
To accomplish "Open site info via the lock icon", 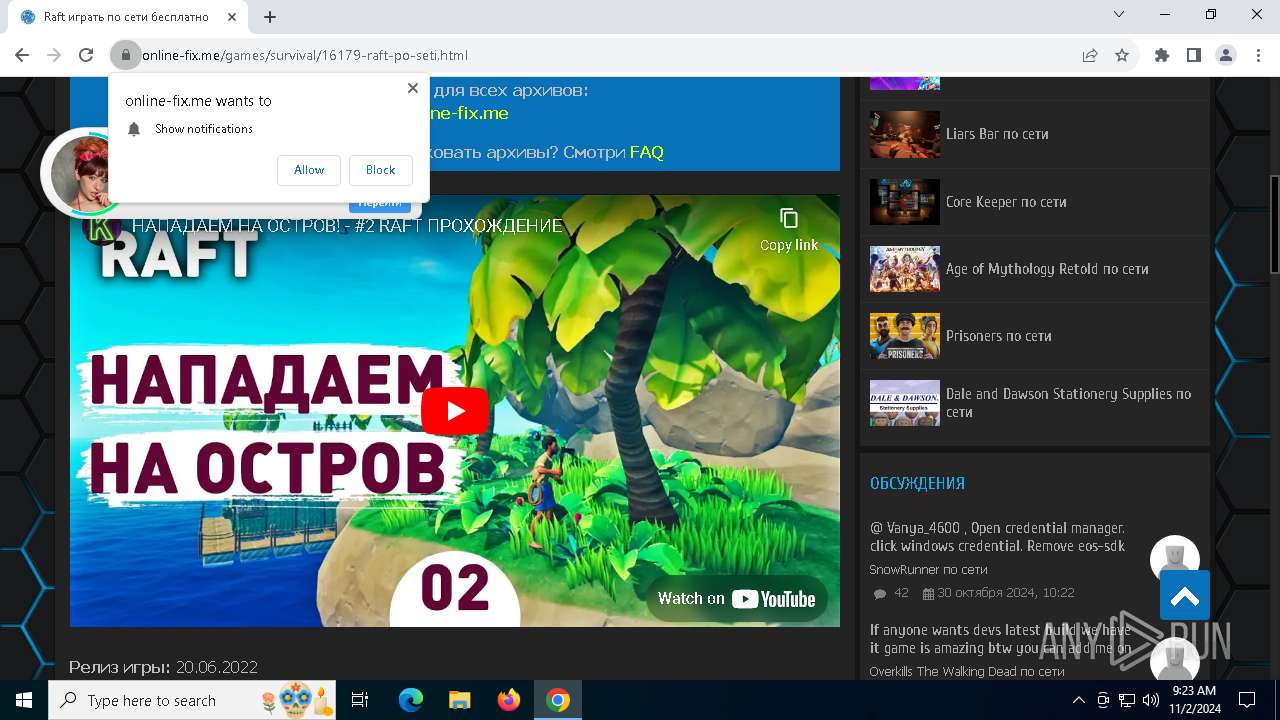I will (x=125, y=55).
